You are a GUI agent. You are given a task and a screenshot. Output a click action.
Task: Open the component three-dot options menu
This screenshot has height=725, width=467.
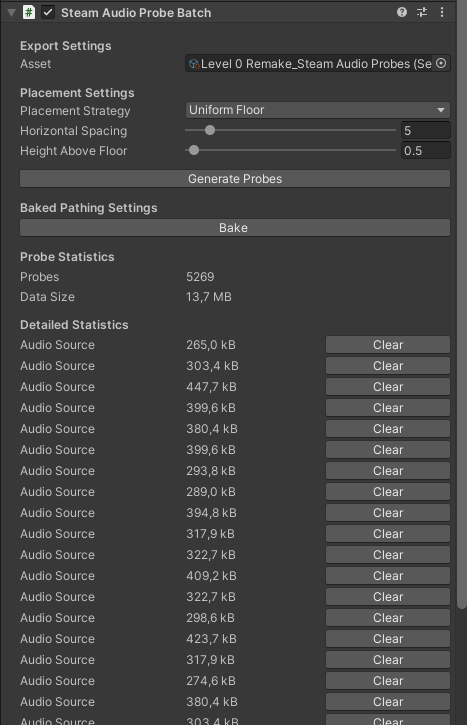coord(442,12)
